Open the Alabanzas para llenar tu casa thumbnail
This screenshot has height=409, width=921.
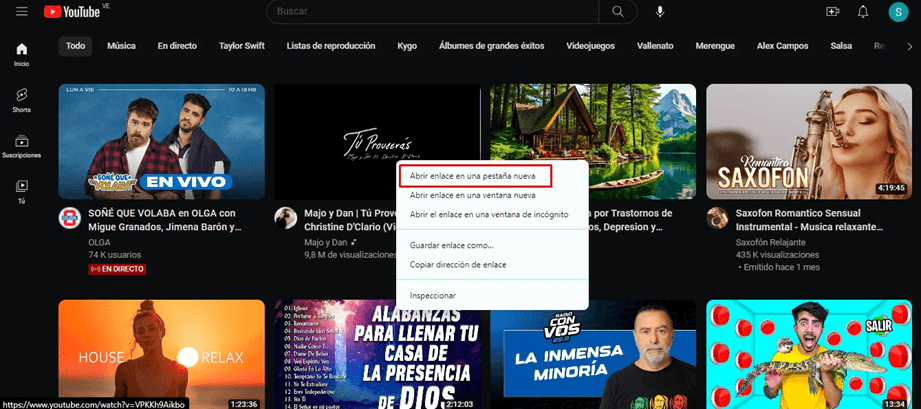pyautogui.click(x=377, y=354)
